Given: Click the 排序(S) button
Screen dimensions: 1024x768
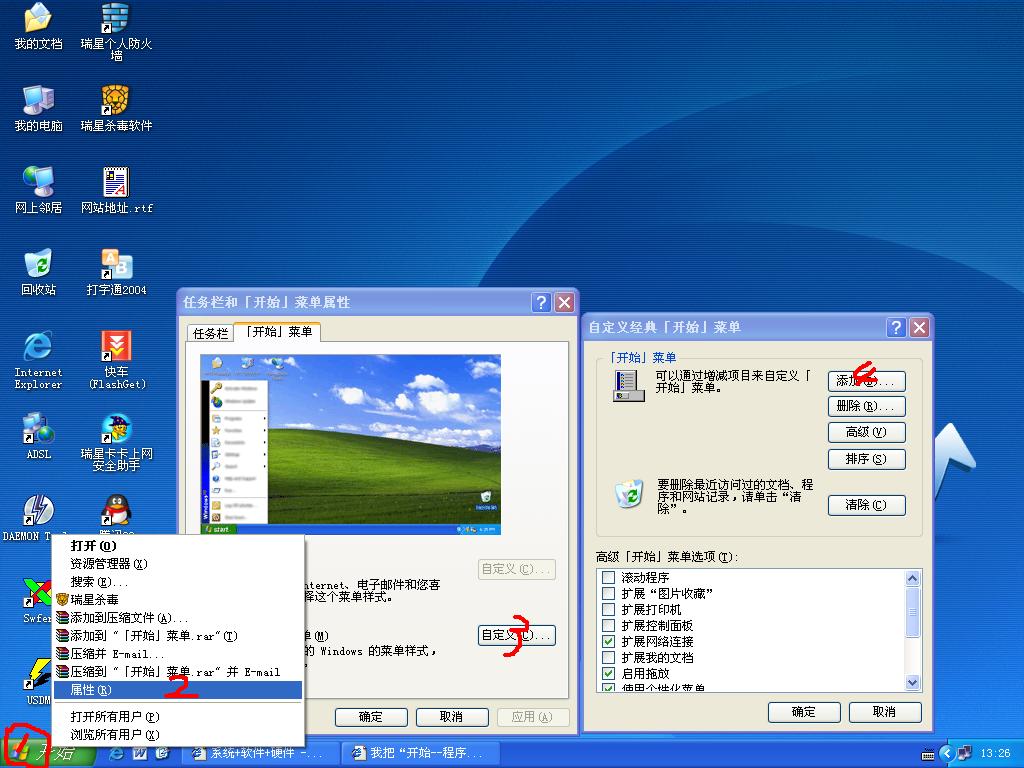Looking at the screenshot, I should [x=867, y=459].
